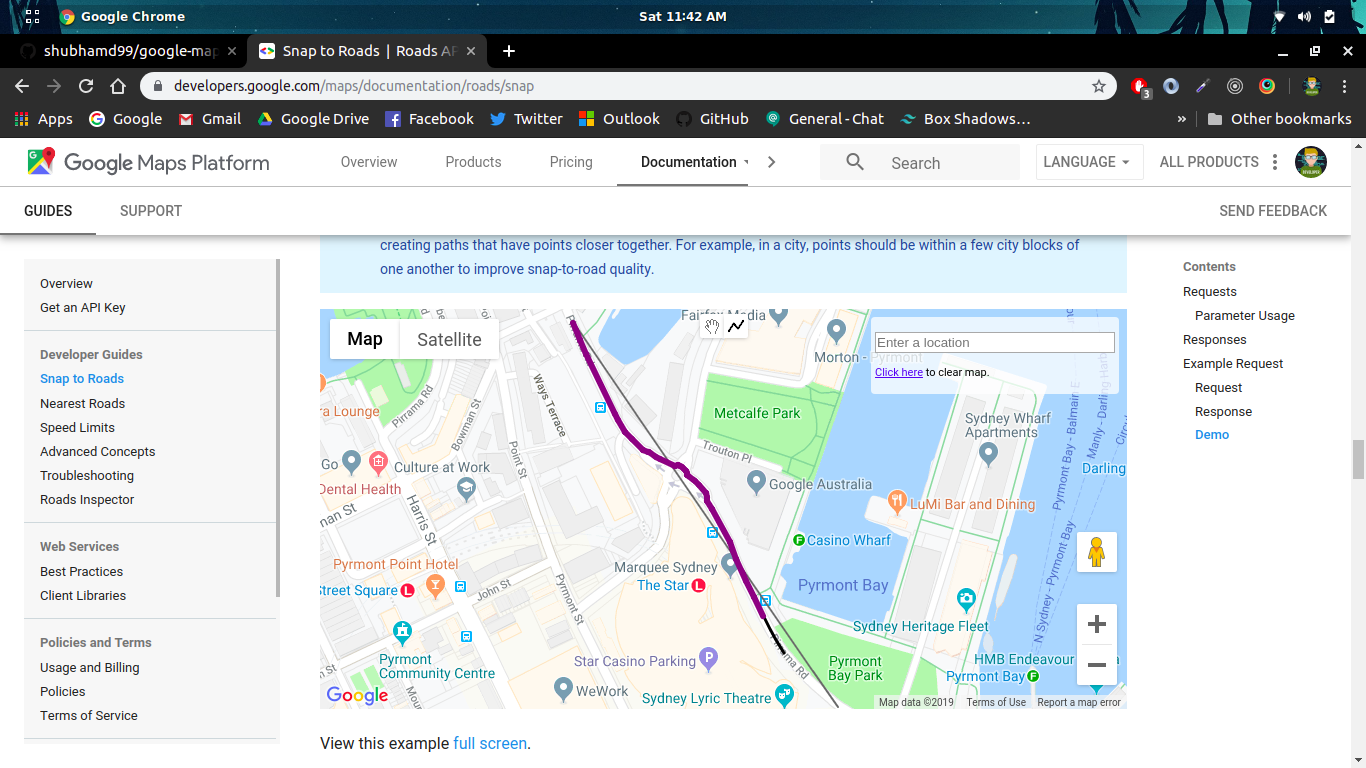Open the system volume indicator
The image size is (1366, 768).
click(x=1304, y=16)
